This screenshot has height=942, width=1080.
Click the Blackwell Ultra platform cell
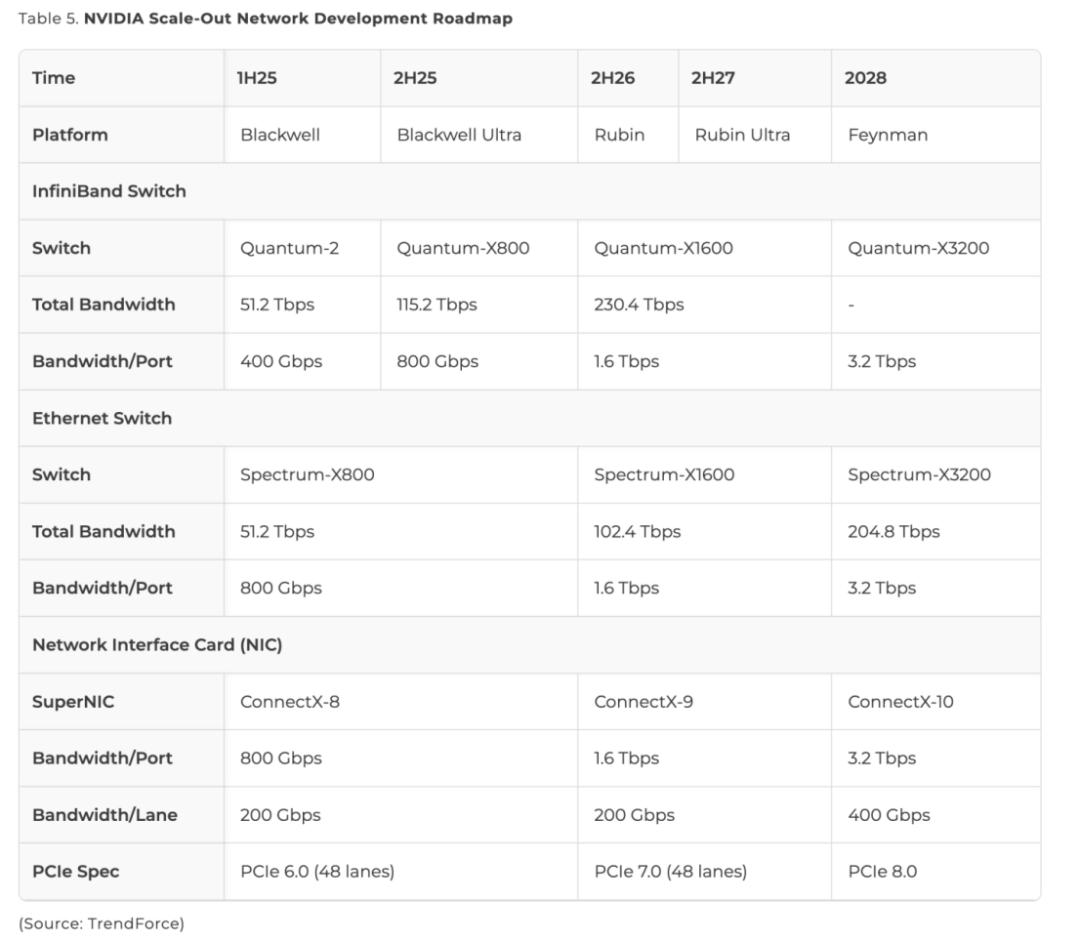pyautogui.click(x=459, y=135)
